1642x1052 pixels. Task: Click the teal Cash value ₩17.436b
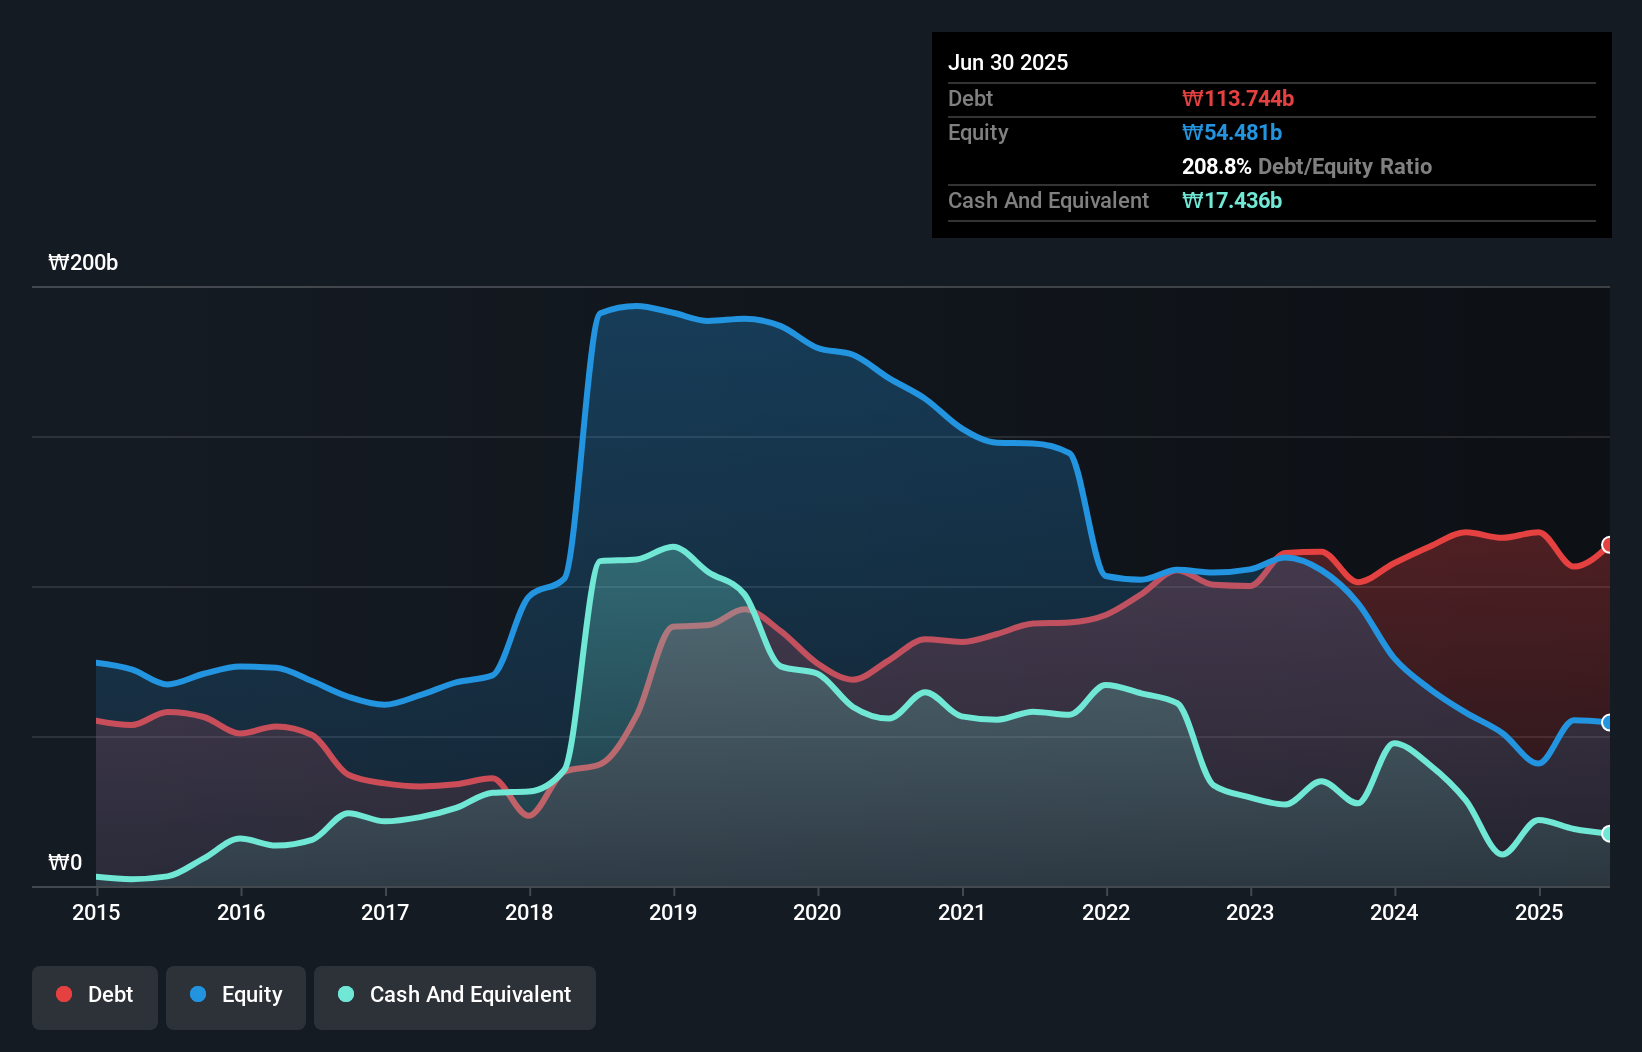pos(1232,200)
